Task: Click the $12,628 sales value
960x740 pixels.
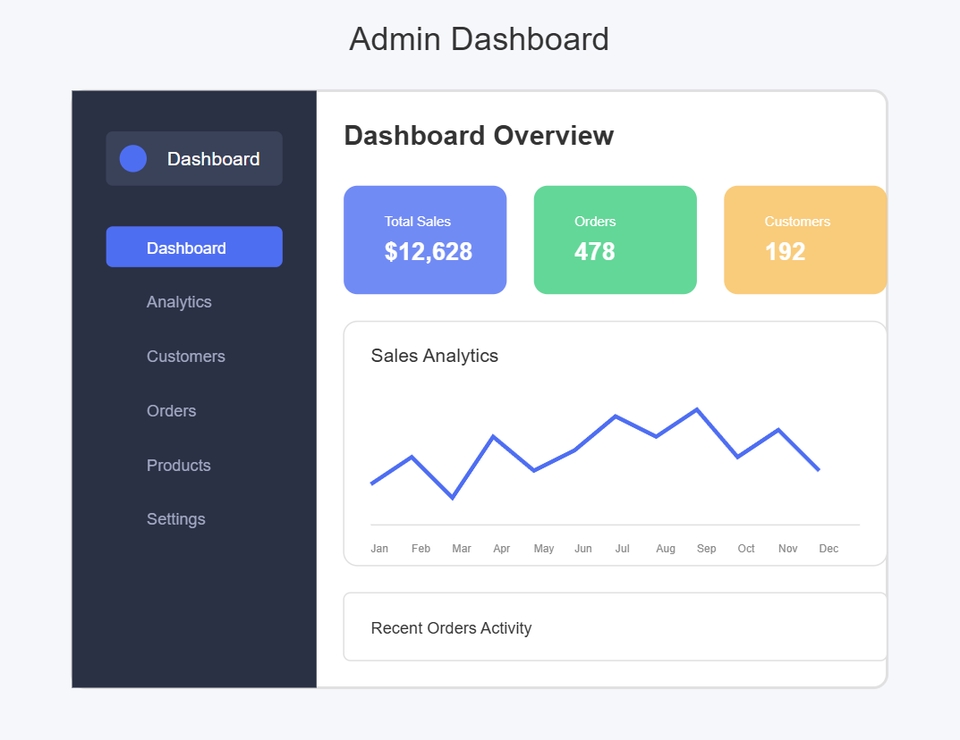Action: coord(429,252)
